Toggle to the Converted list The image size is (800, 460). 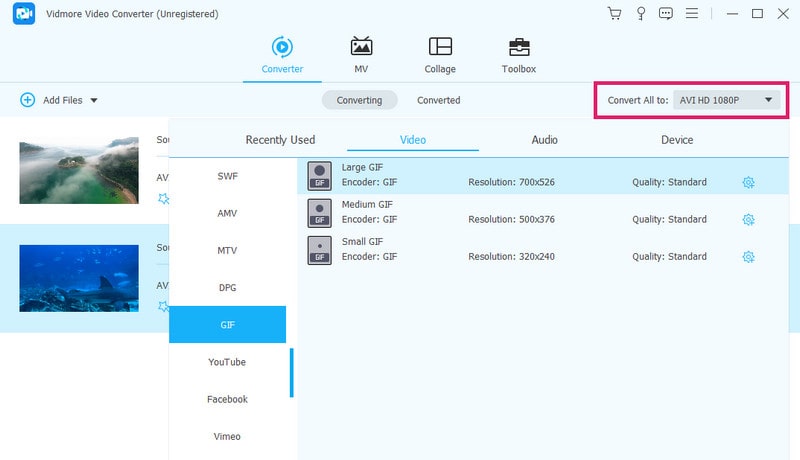pyautogui.click(x=439, y=100)
